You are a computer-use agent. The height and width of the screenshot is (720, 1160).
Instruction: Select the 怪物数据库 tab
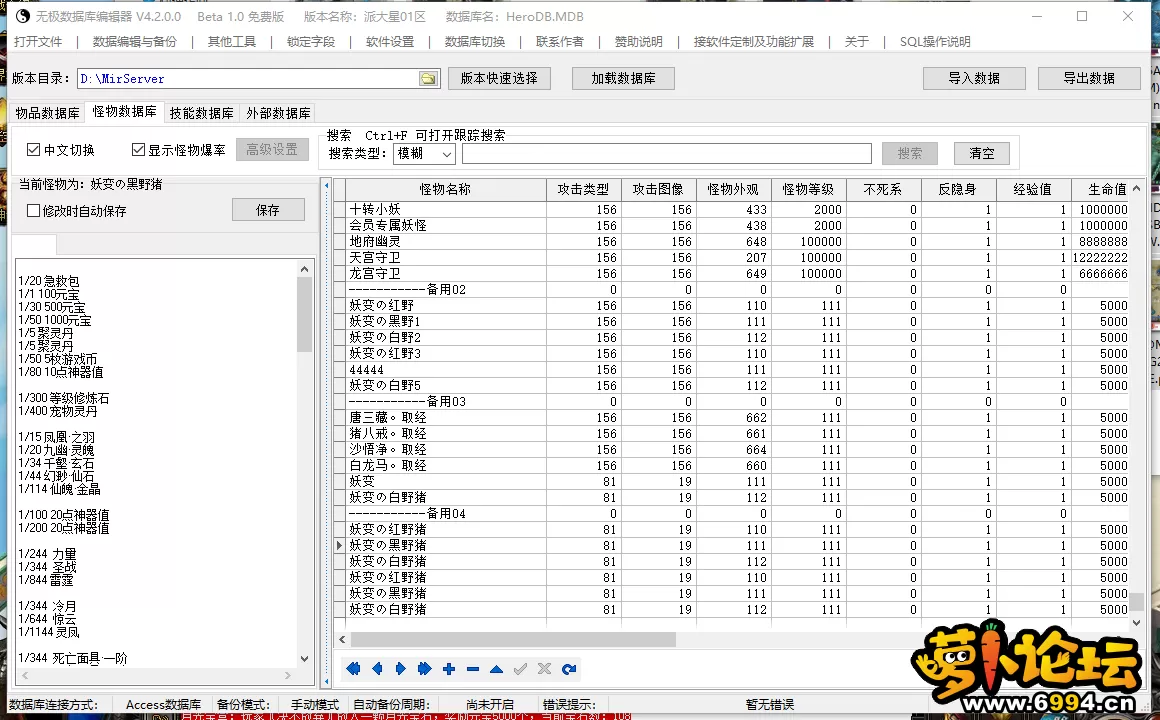[x=124, y=112]
